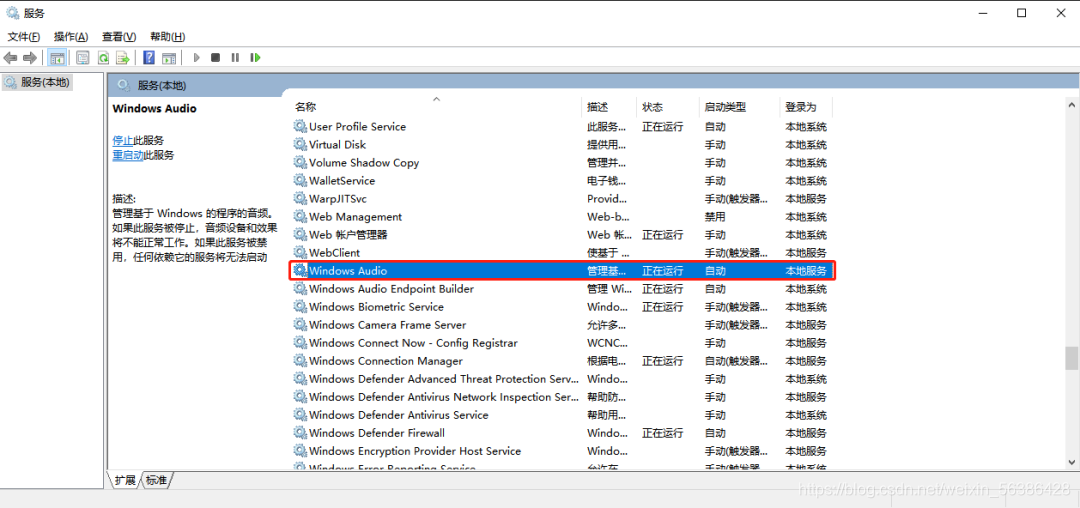
Task: Click the gear icon of Windows Audio Endpoint Builder
Action: click(300, 288)
